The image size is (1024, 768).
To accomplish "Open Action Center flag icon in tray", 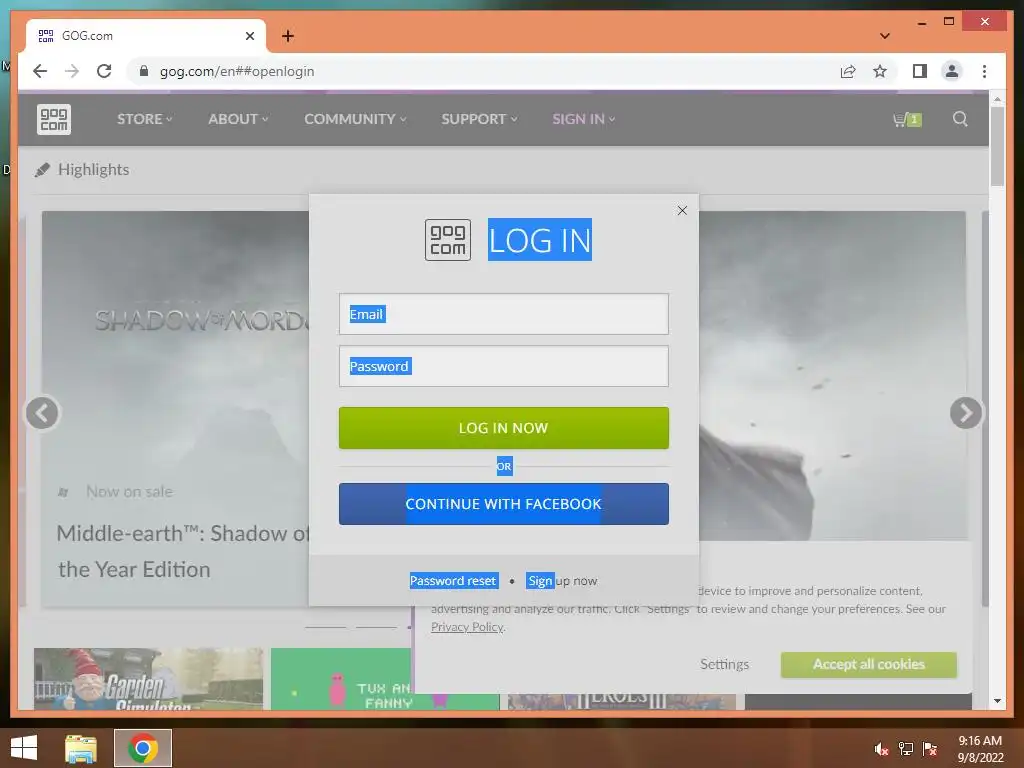I will click(930, 749).
